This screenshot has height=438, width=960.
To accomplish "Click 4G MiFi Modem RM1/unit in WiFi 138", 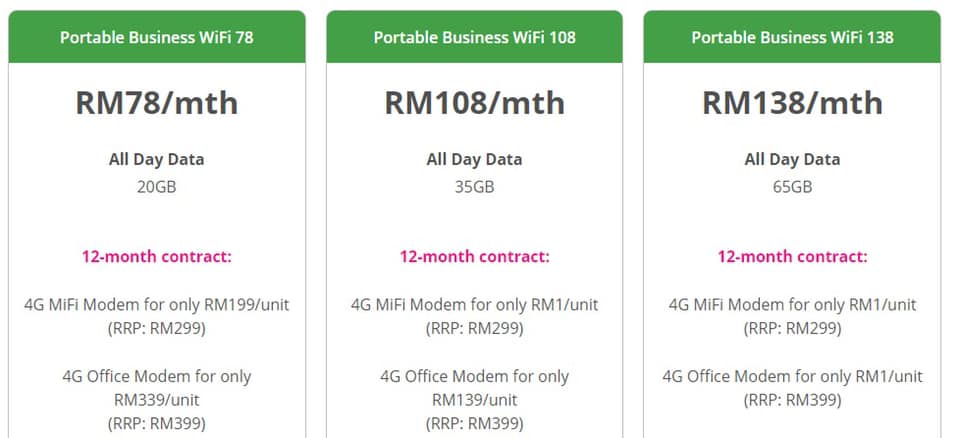I will [792, 316].
